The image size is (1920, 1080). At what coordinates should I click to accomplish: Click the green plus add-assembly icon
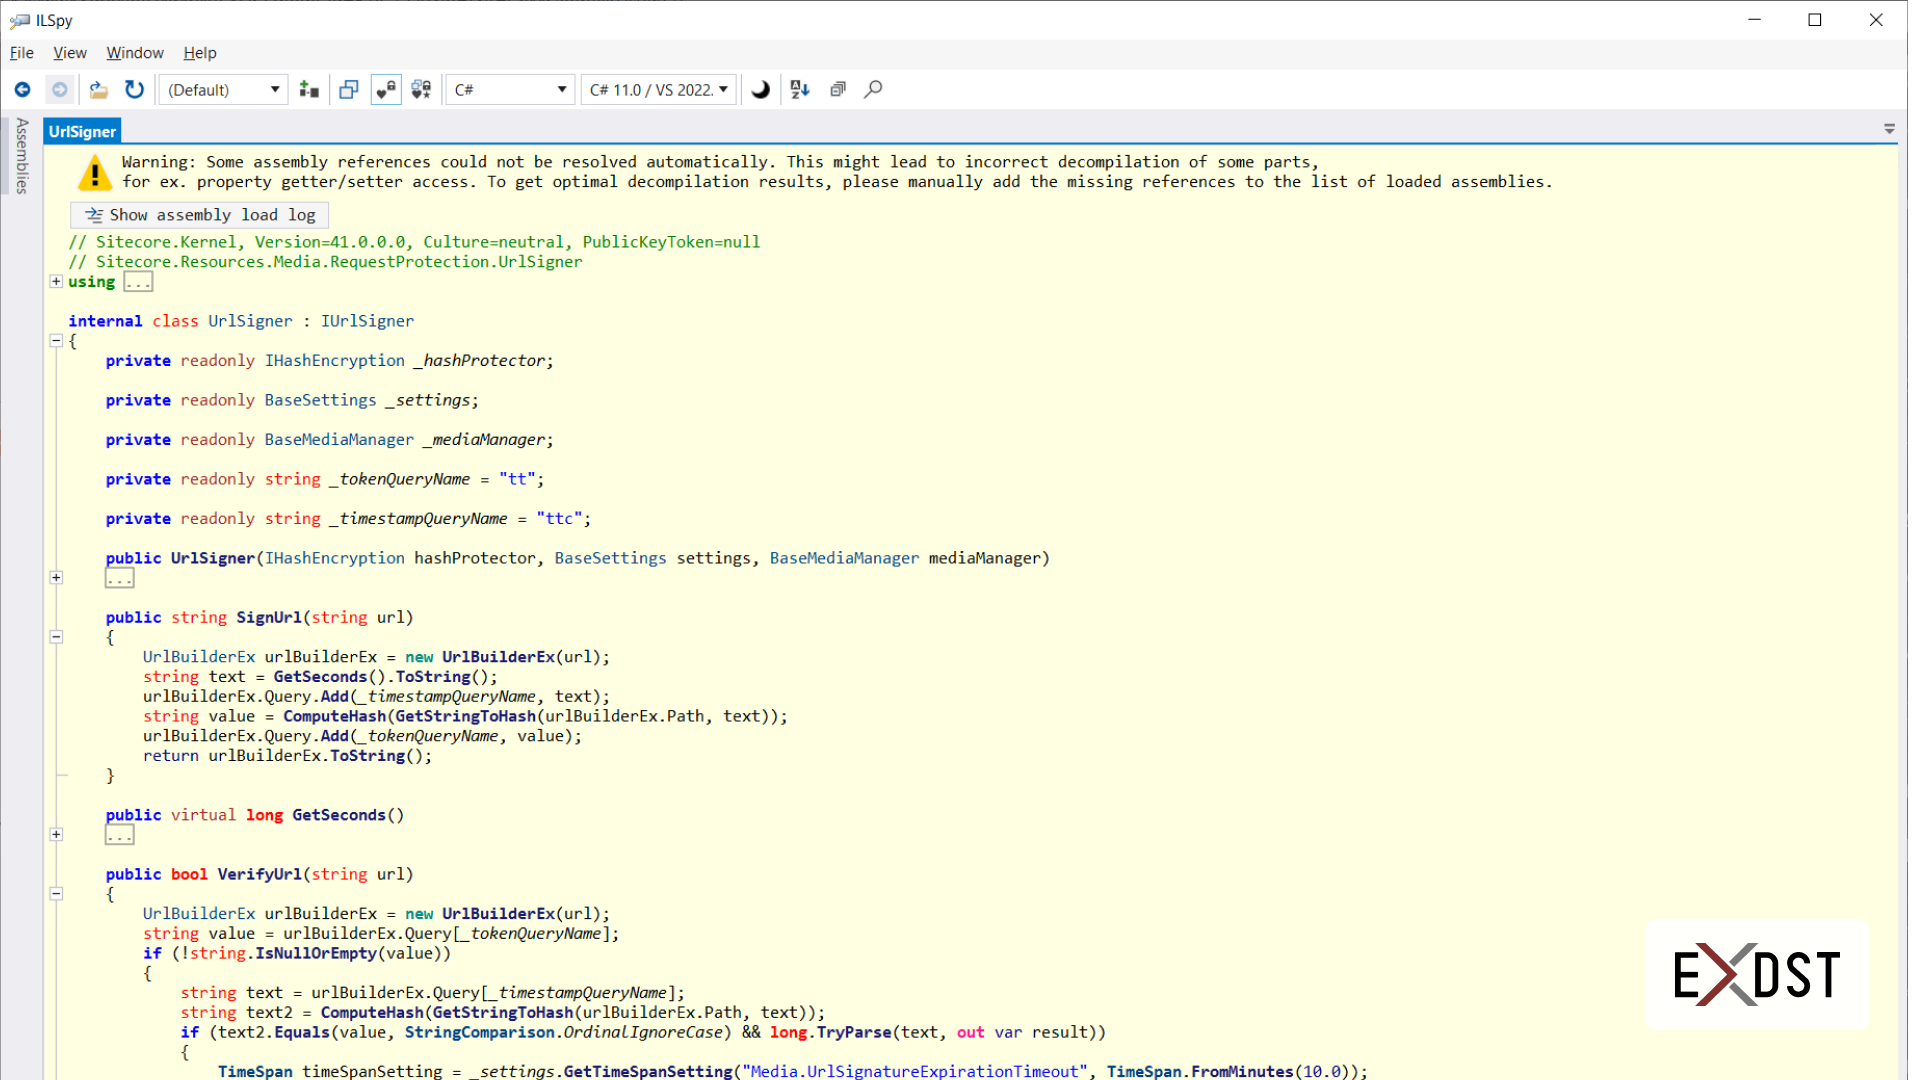click(x=308, y=89)
